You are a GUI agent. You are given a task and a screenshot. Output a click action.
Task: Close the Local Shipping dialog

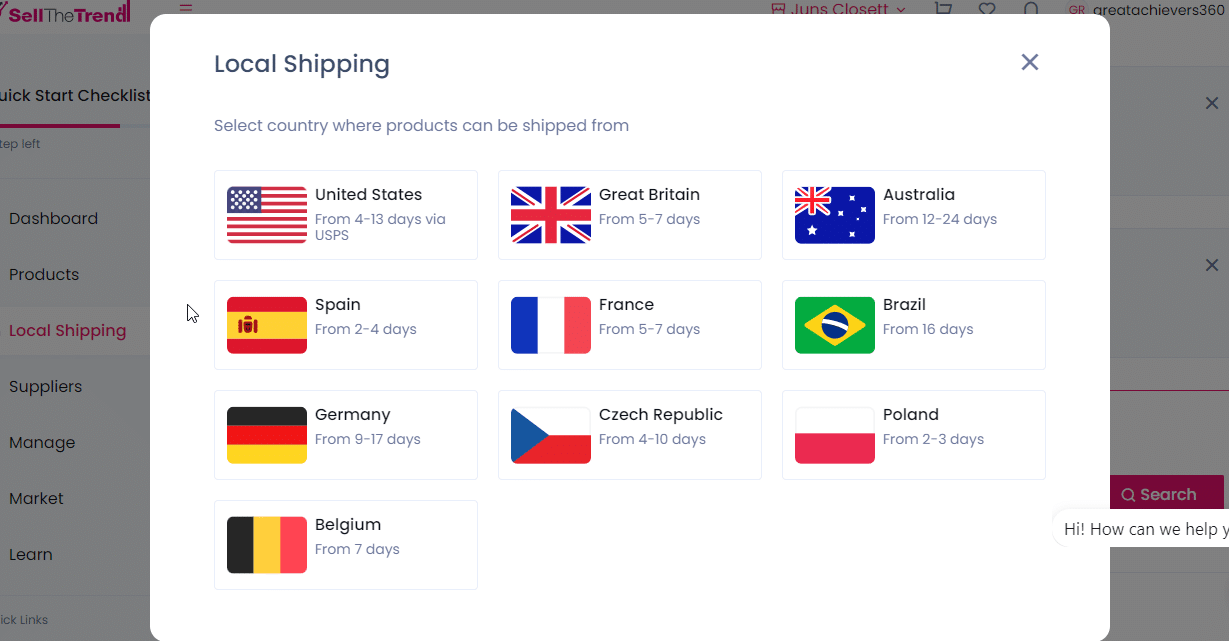1030,62
